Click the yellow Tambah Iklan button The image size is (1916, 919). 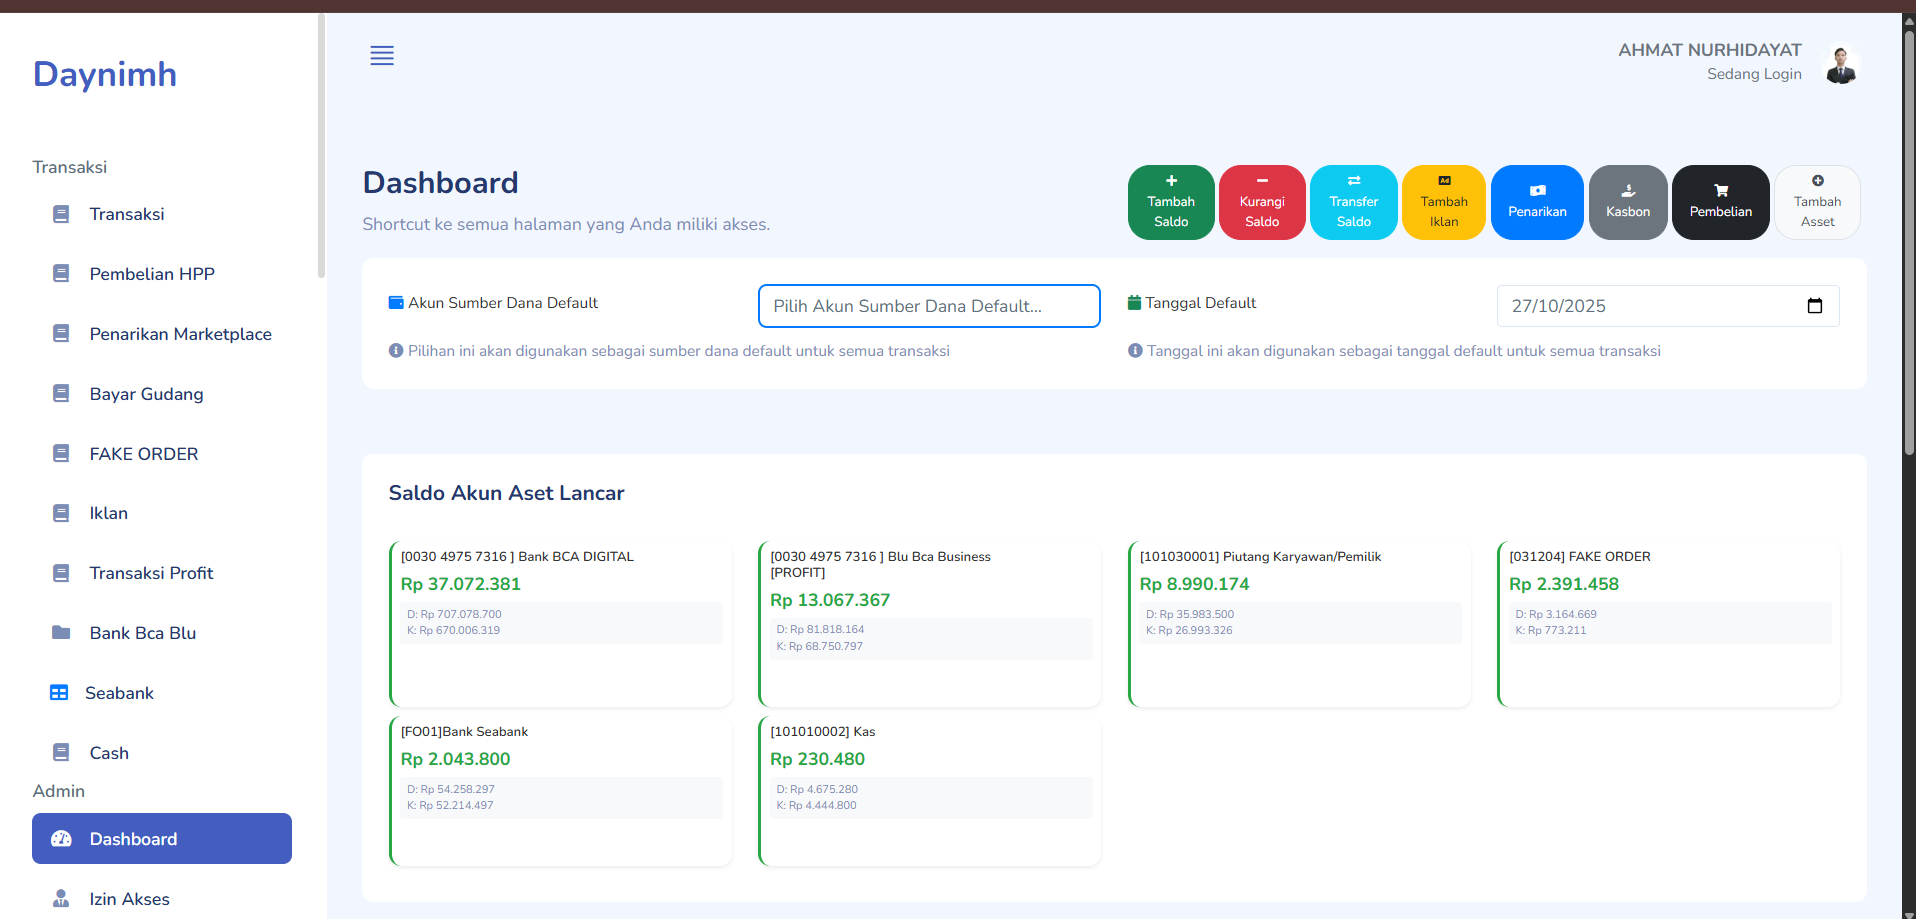[1443, 202]
